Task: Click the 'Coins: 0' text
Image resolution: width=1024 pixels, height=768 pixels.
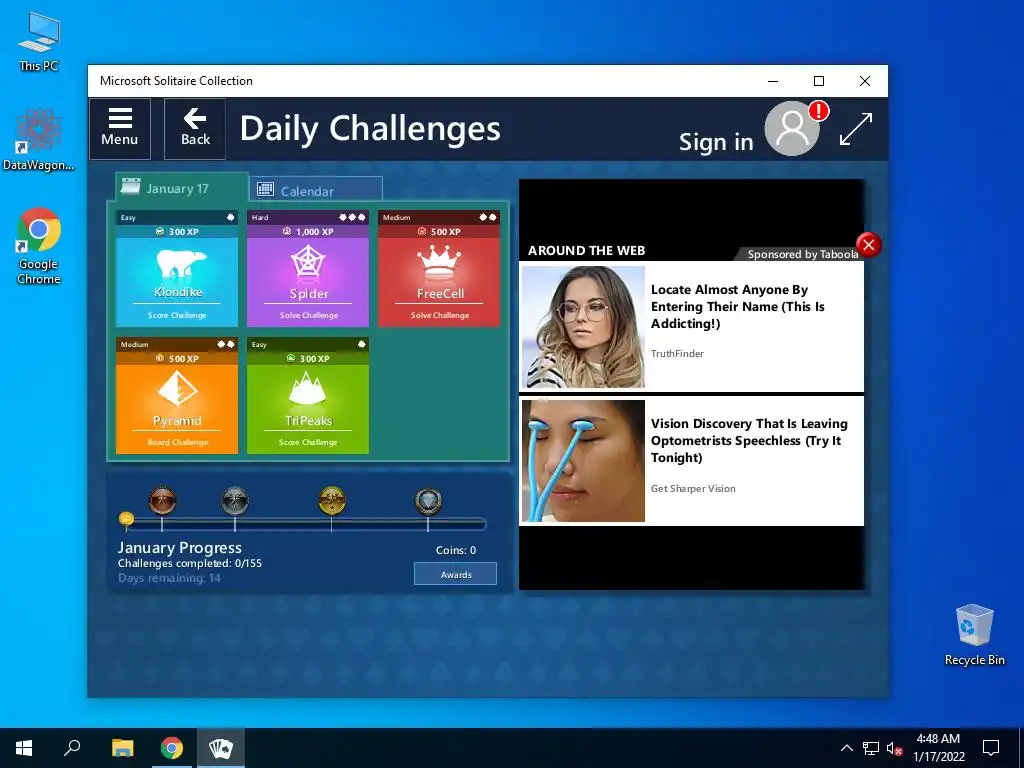Action: click(x=456, y=550)
